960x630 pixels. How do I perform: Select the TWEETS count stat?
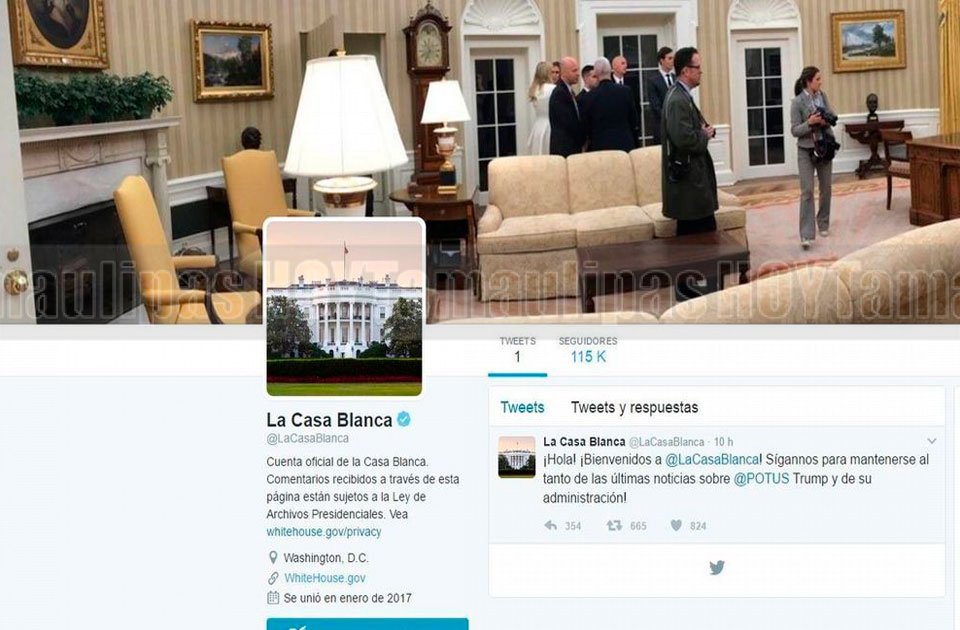pyautogui.click(x=517, y=350)
